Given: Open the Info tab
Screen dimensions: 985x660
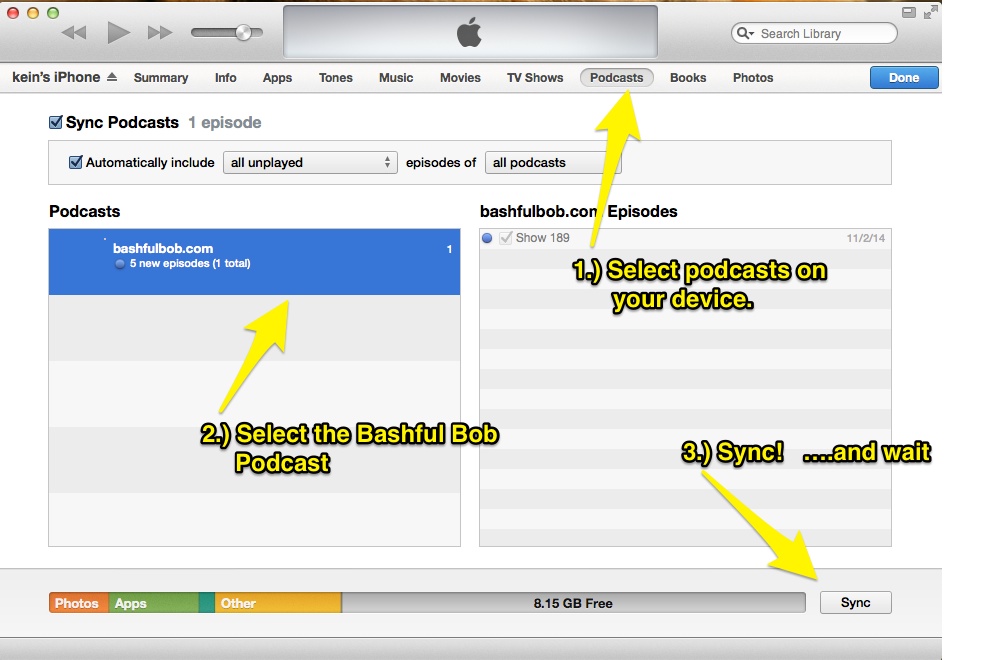Looking at the screenshot, I should [226, 78].
